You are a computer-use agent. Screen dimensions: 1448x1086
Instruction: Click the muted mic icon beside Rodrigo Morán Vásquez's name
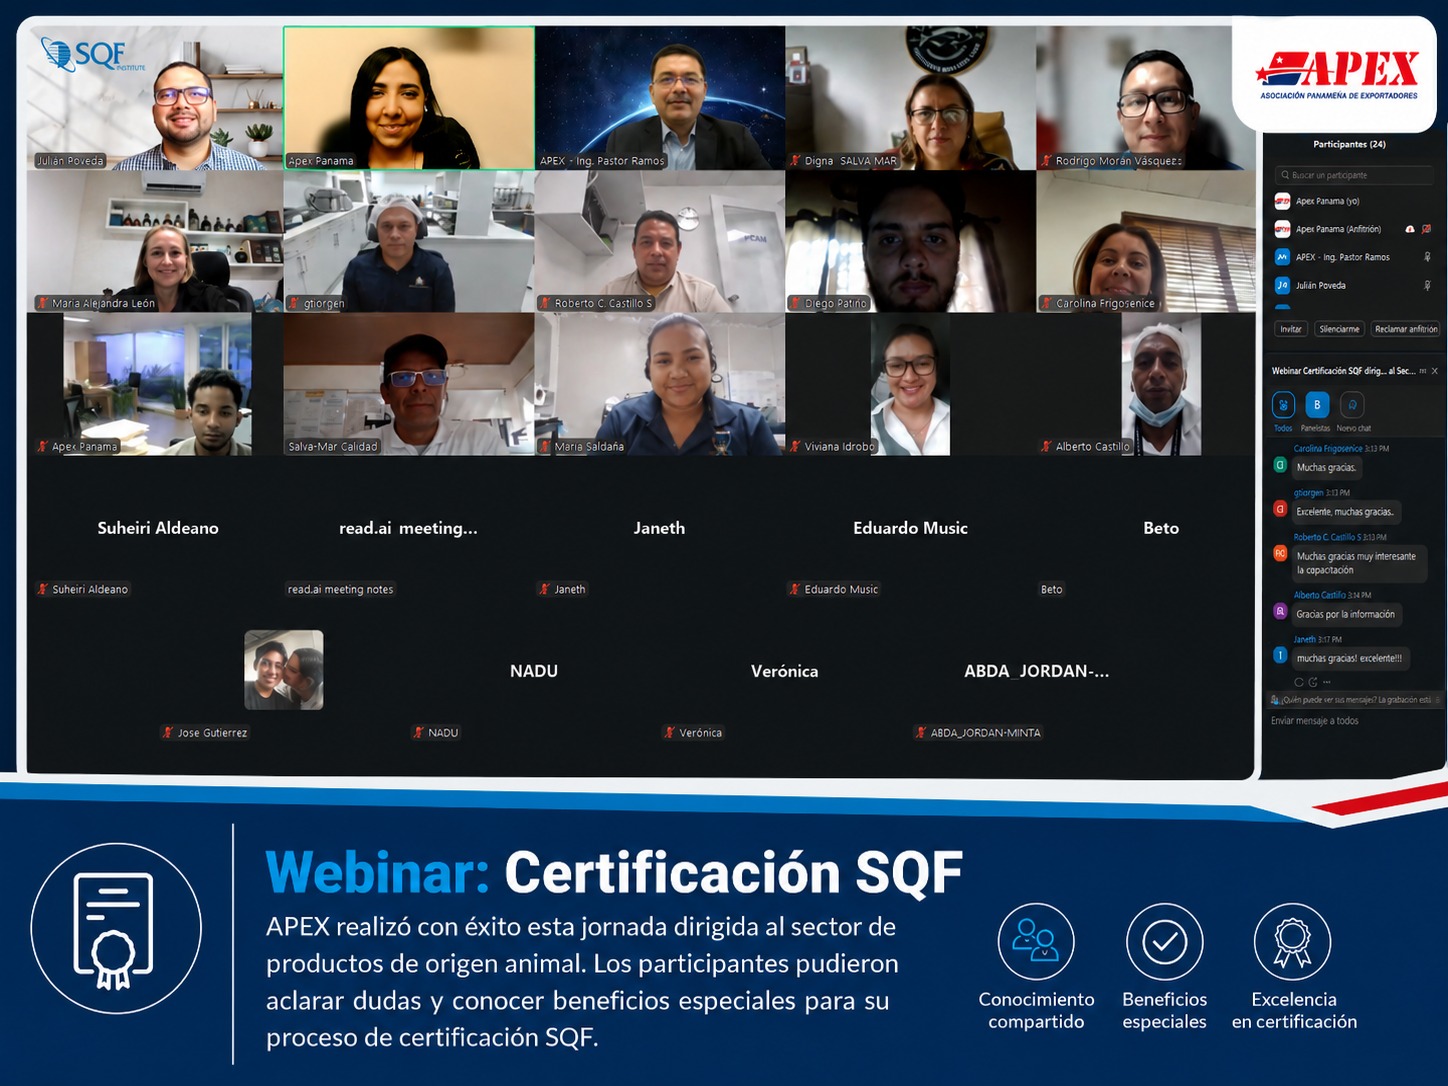(1046, 161)
